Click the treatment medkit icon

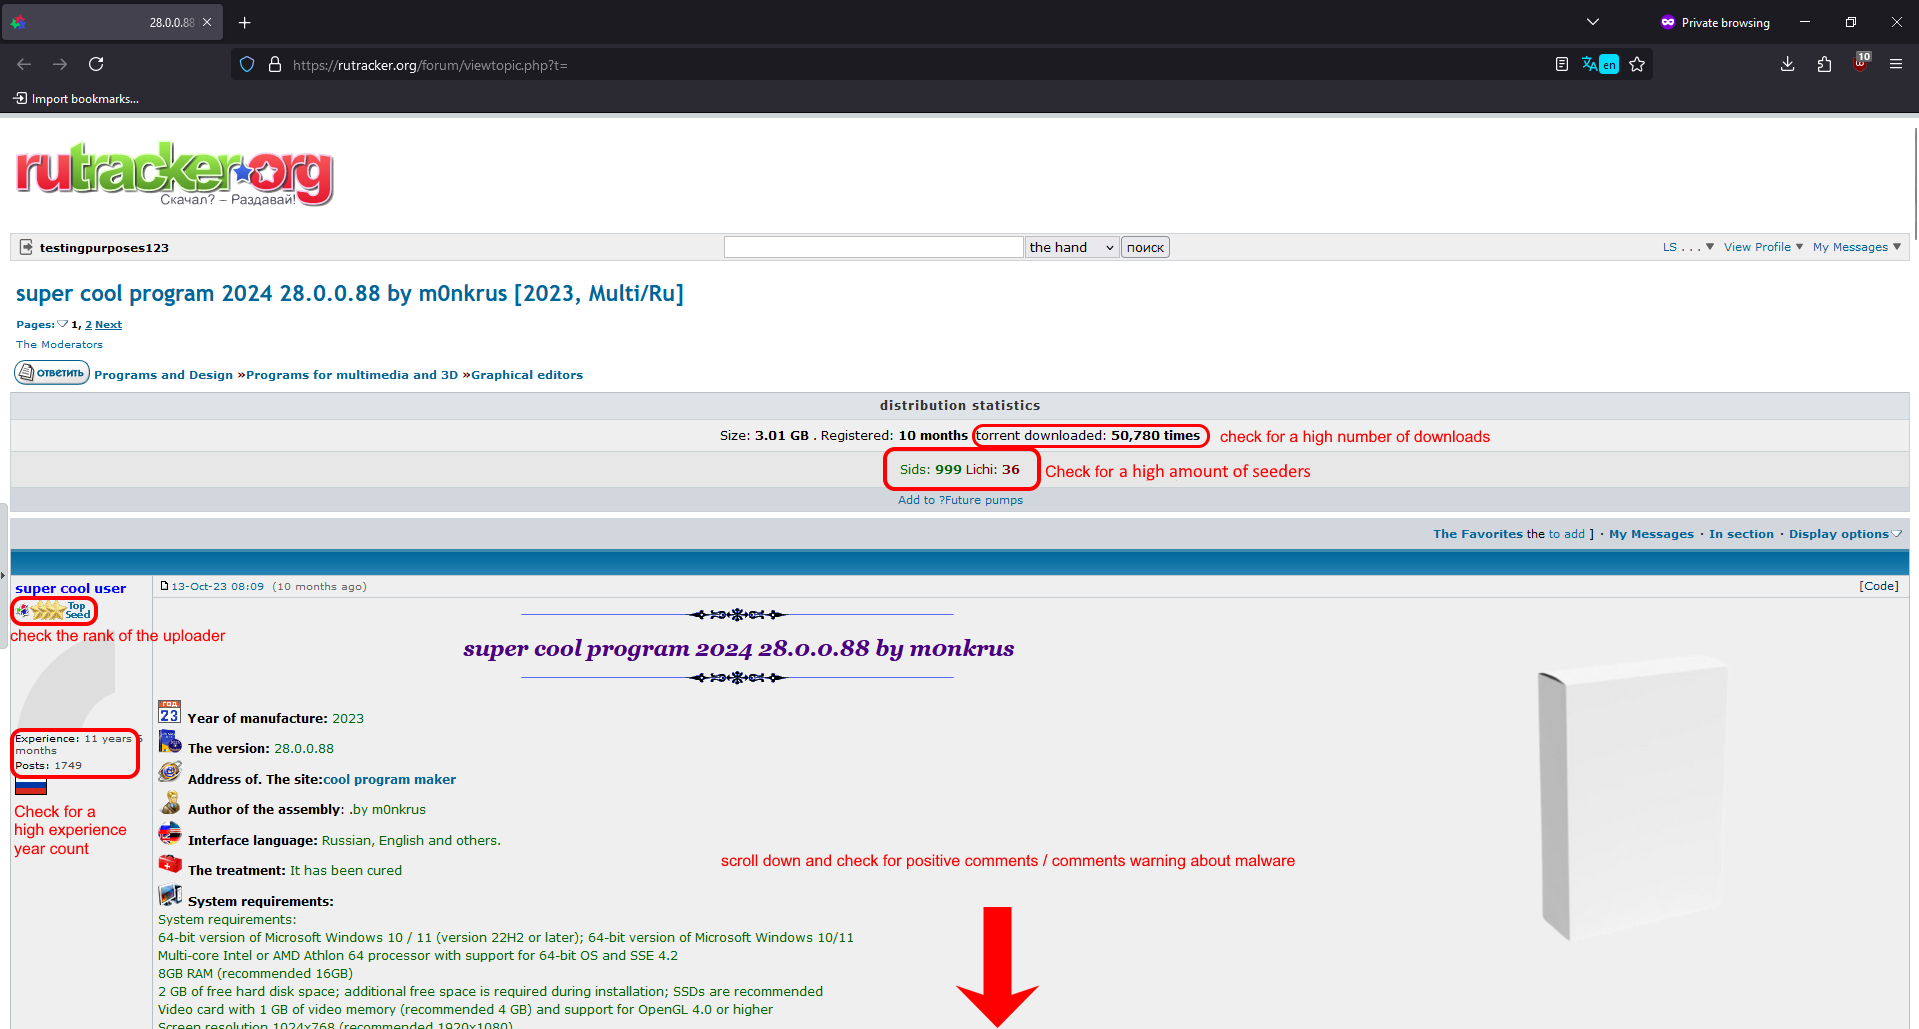pyautogui.click(x=170, y=864)
